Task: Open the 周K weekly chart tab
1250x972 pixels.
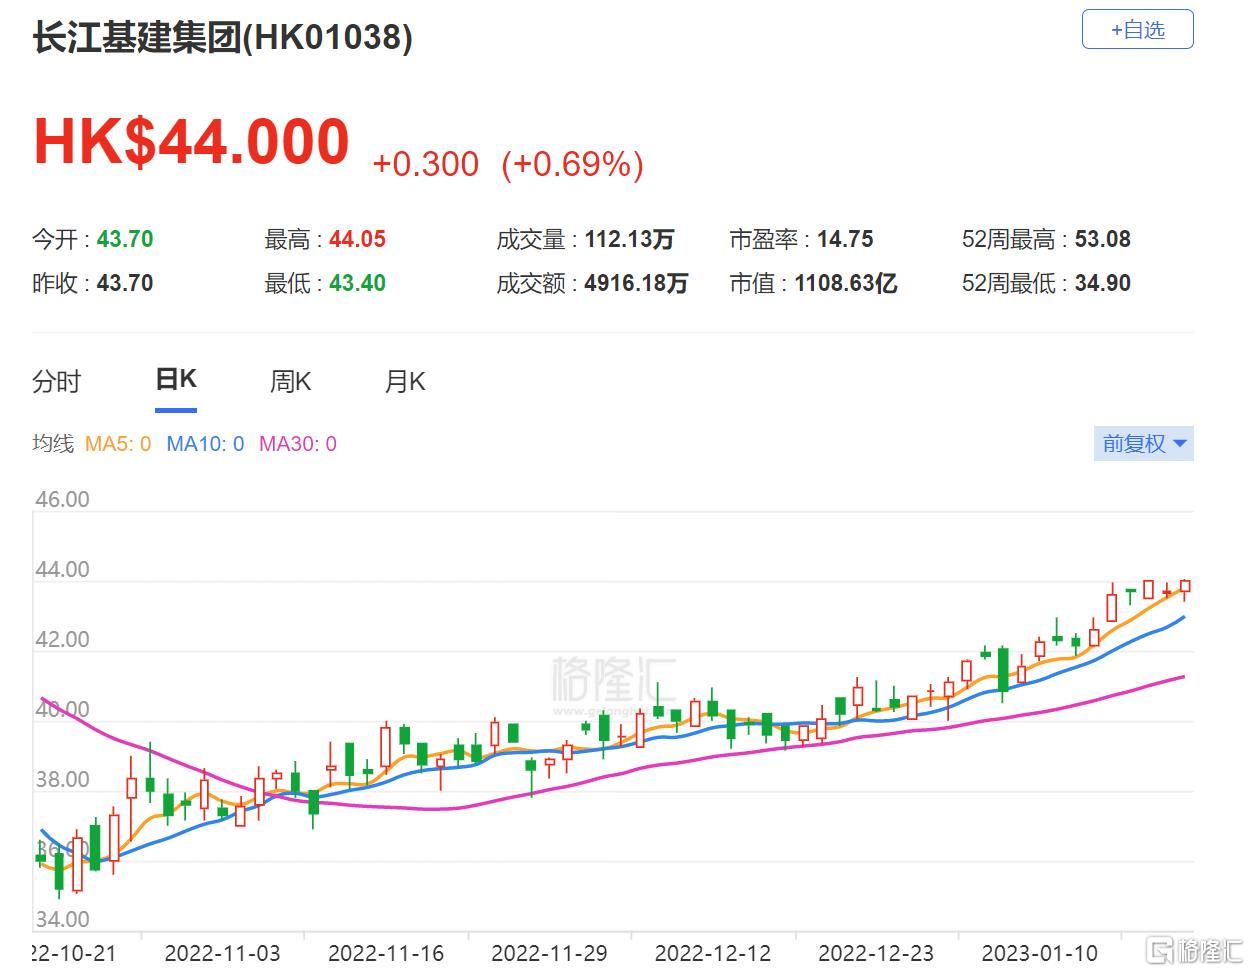Action: 290,382
